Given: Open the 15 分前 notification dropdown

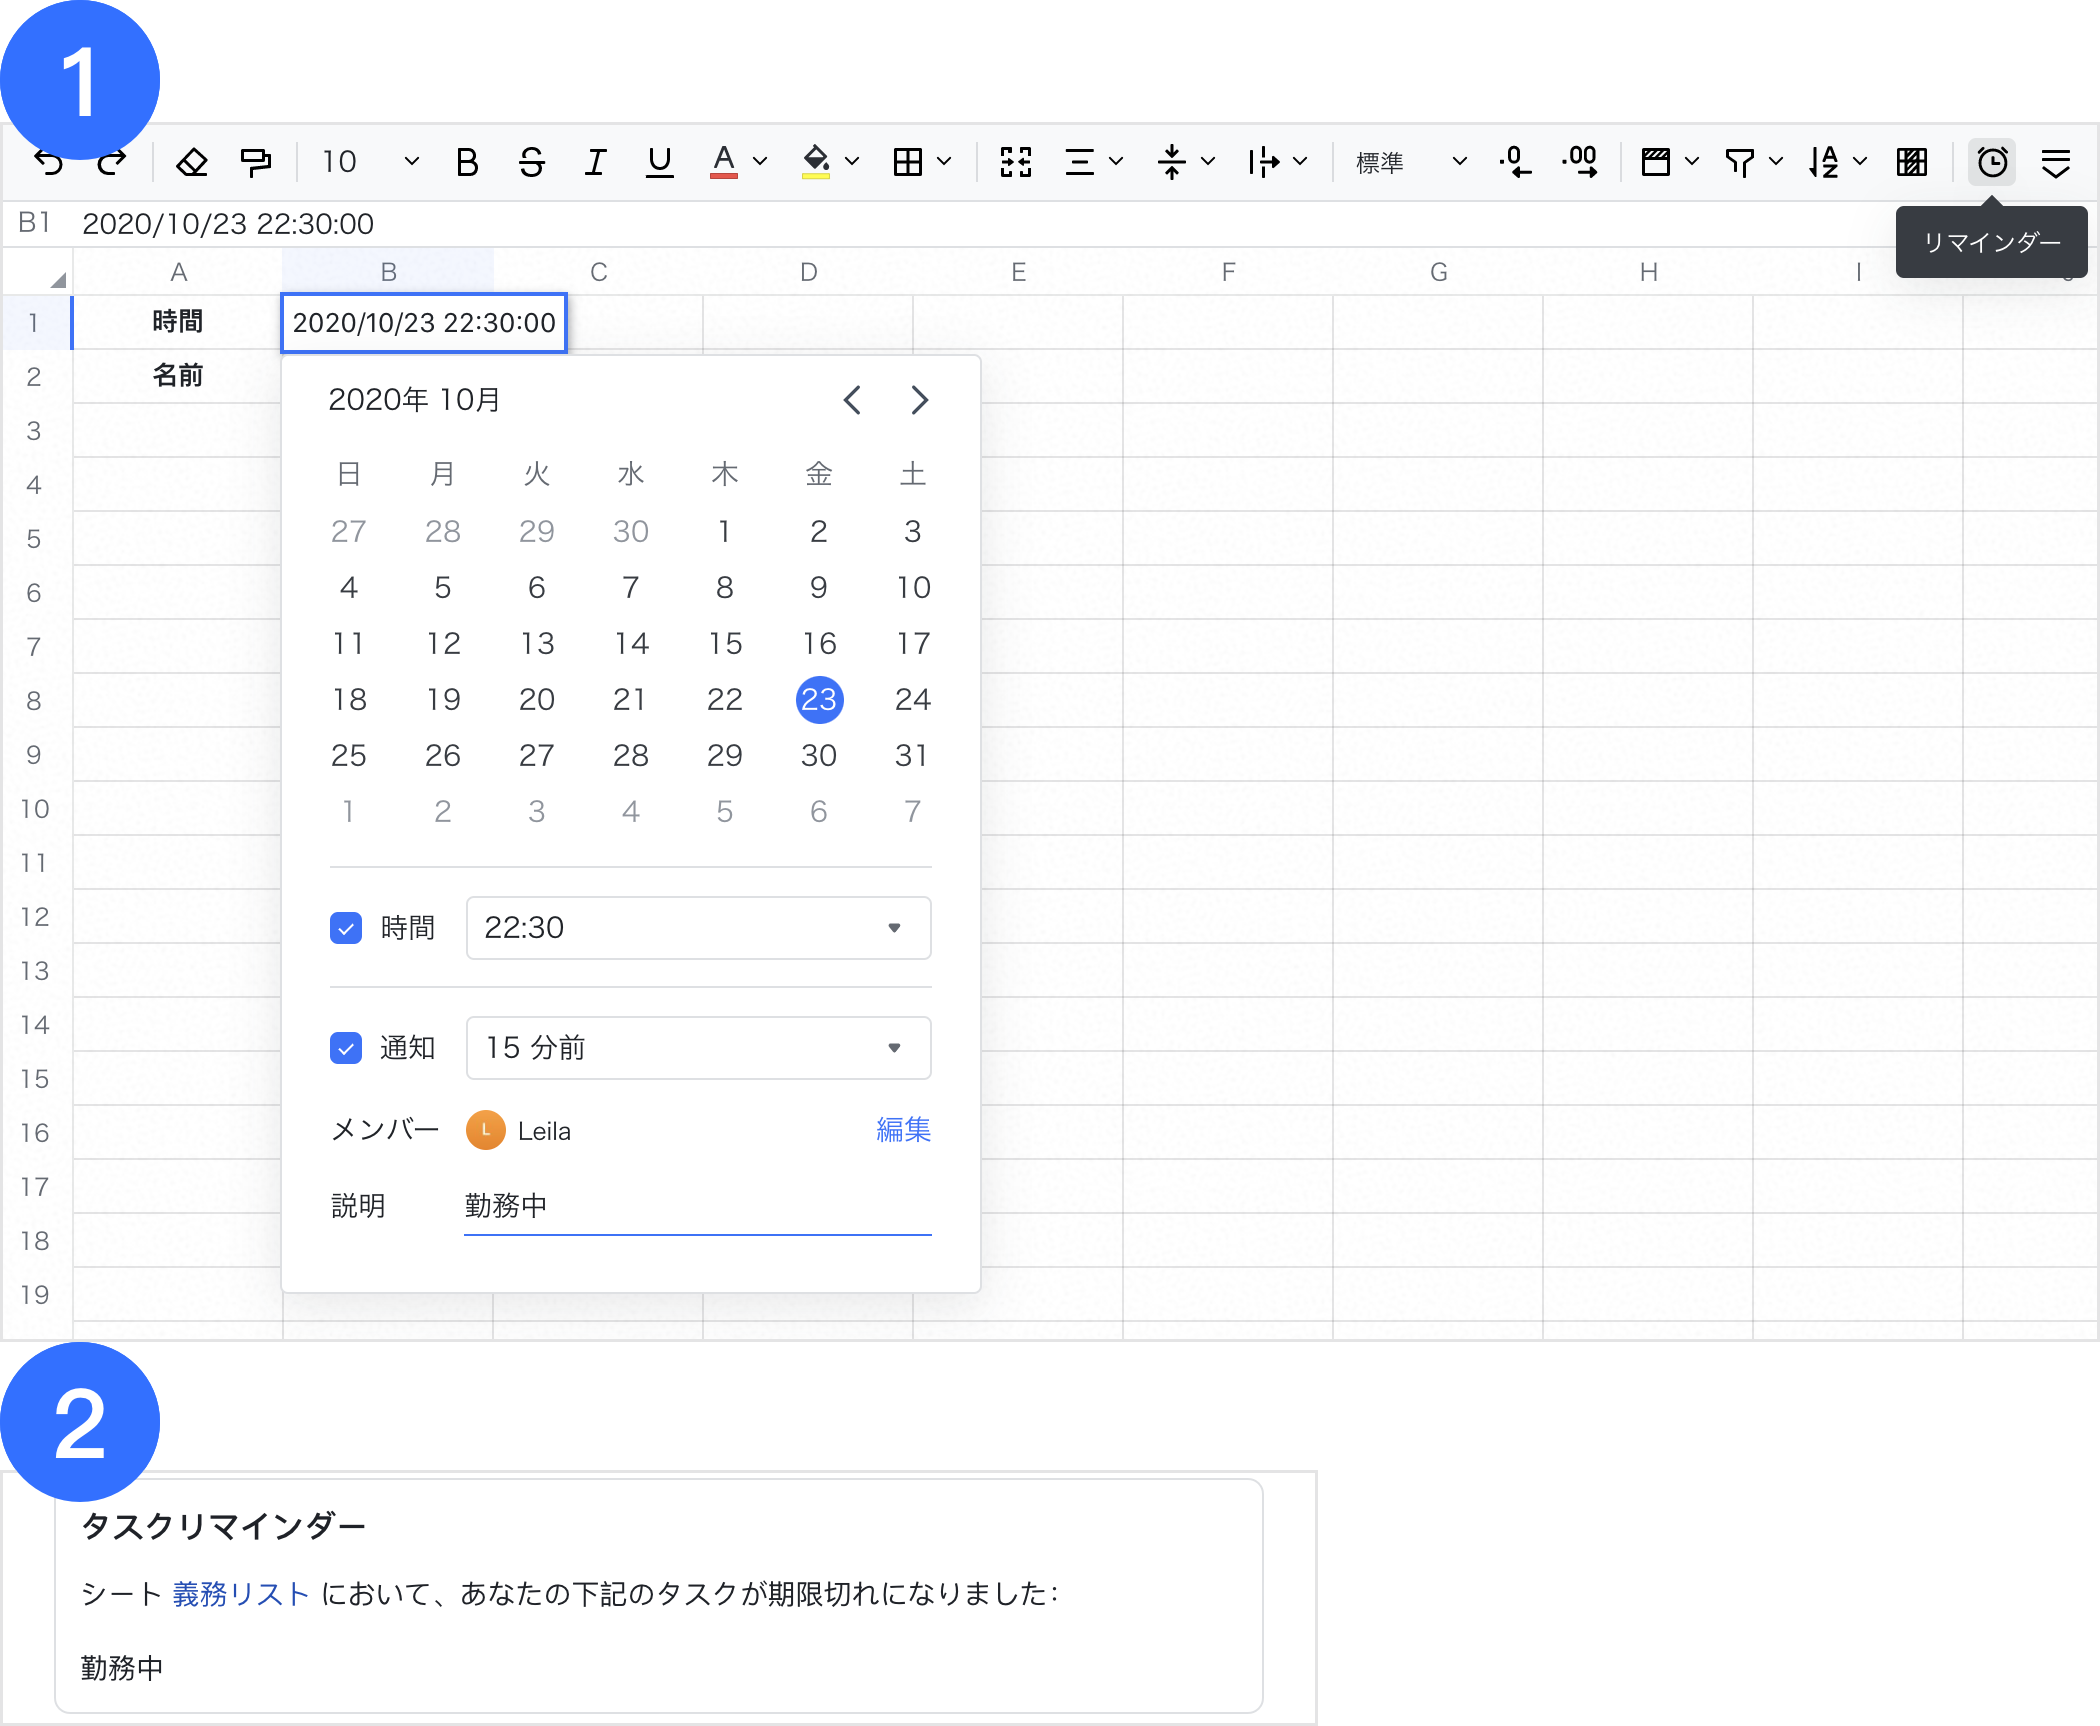Looking at the screenshot, I should tap(698, 1048).
